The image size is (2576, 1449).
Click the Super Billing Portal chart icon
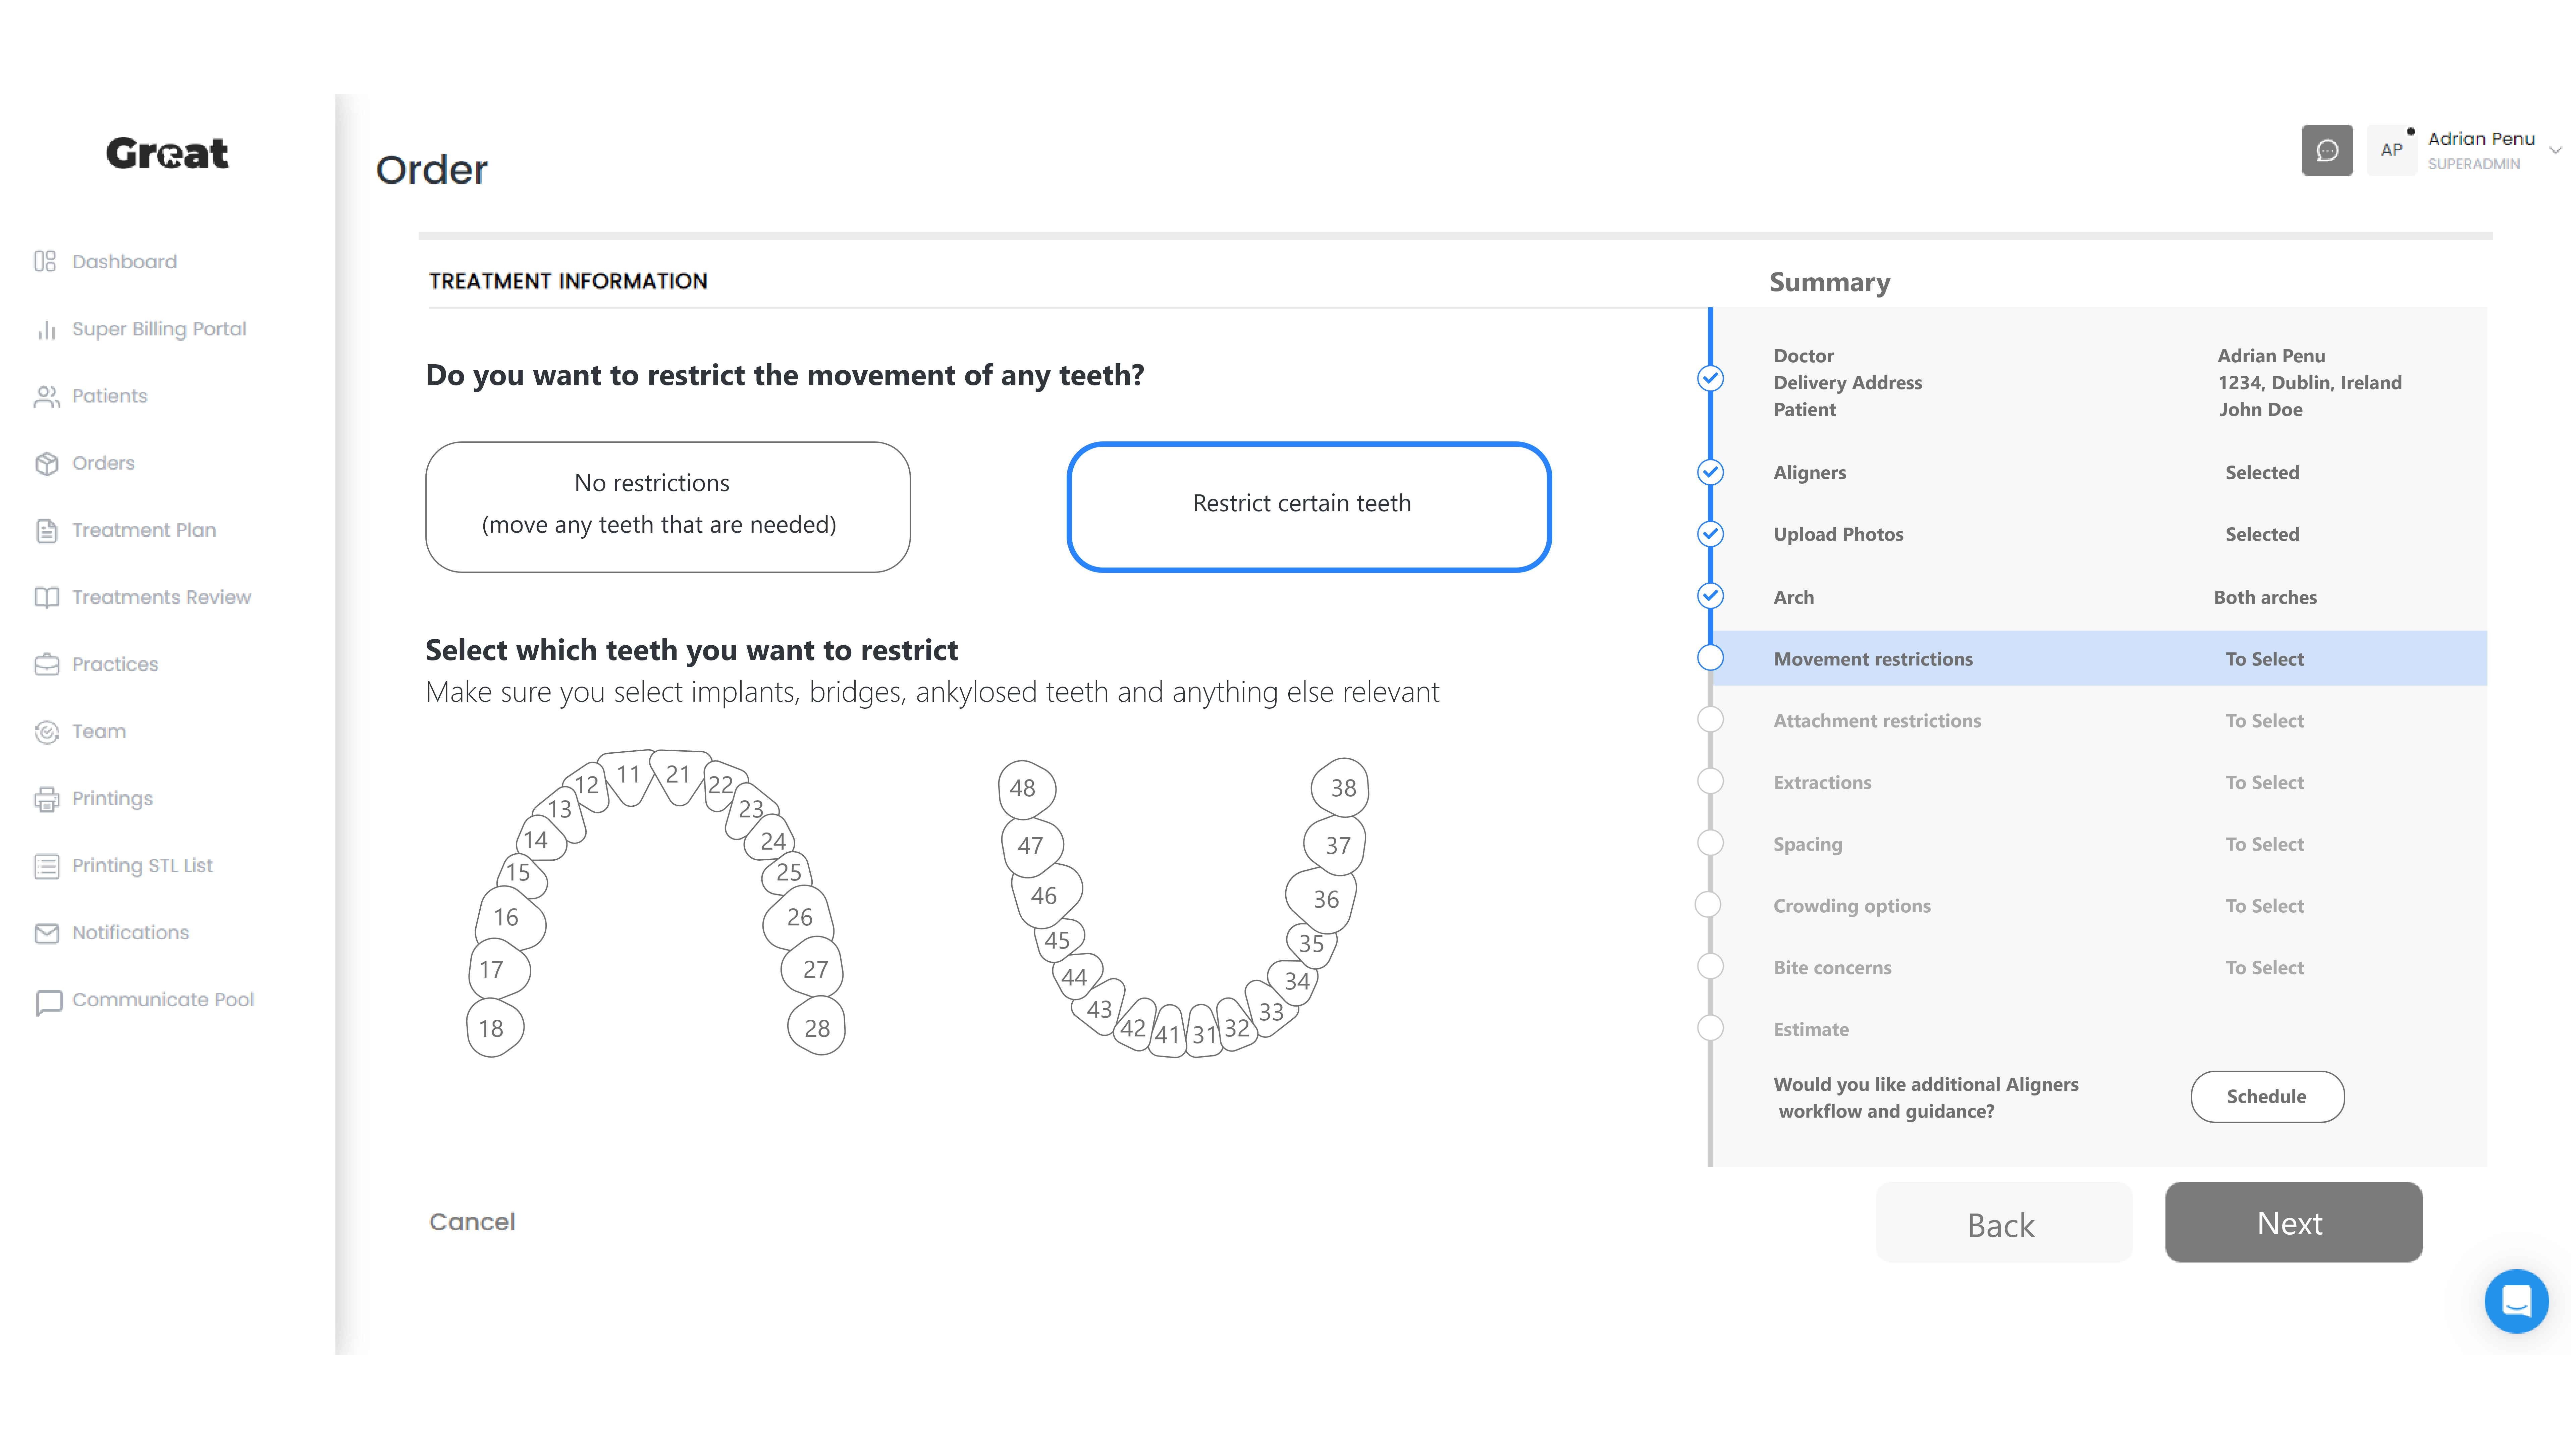46,329
